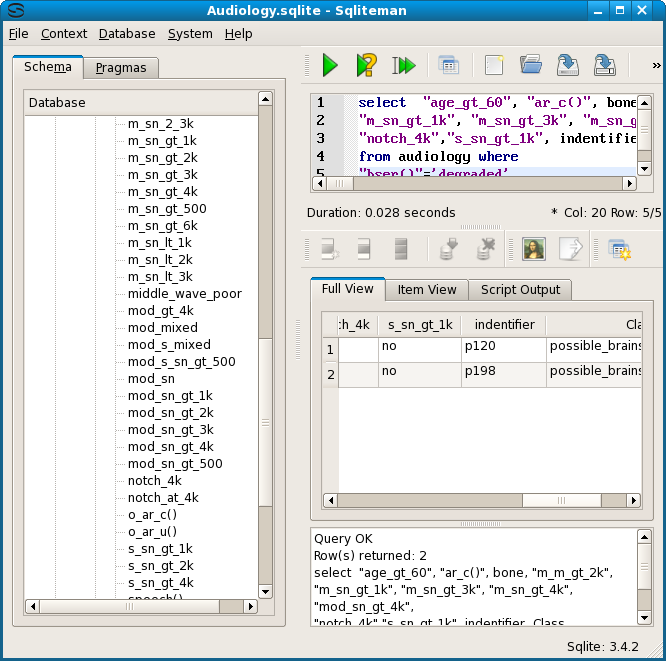Image resolution: width=666 pixels, height=661 pixels.
Task: Switch to the Script Output tab
Action: (521, 290)
